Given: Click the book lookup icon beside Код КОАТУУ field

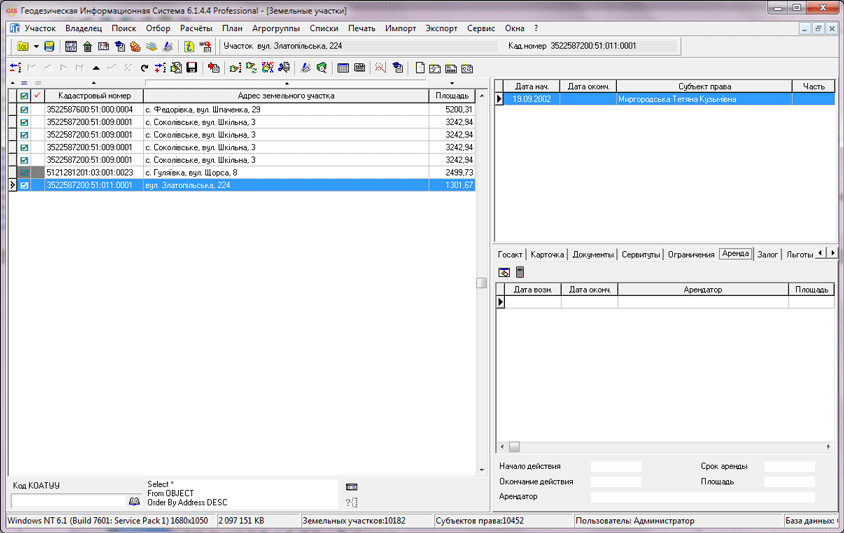Looking at the screenshot, I should 134,501.
